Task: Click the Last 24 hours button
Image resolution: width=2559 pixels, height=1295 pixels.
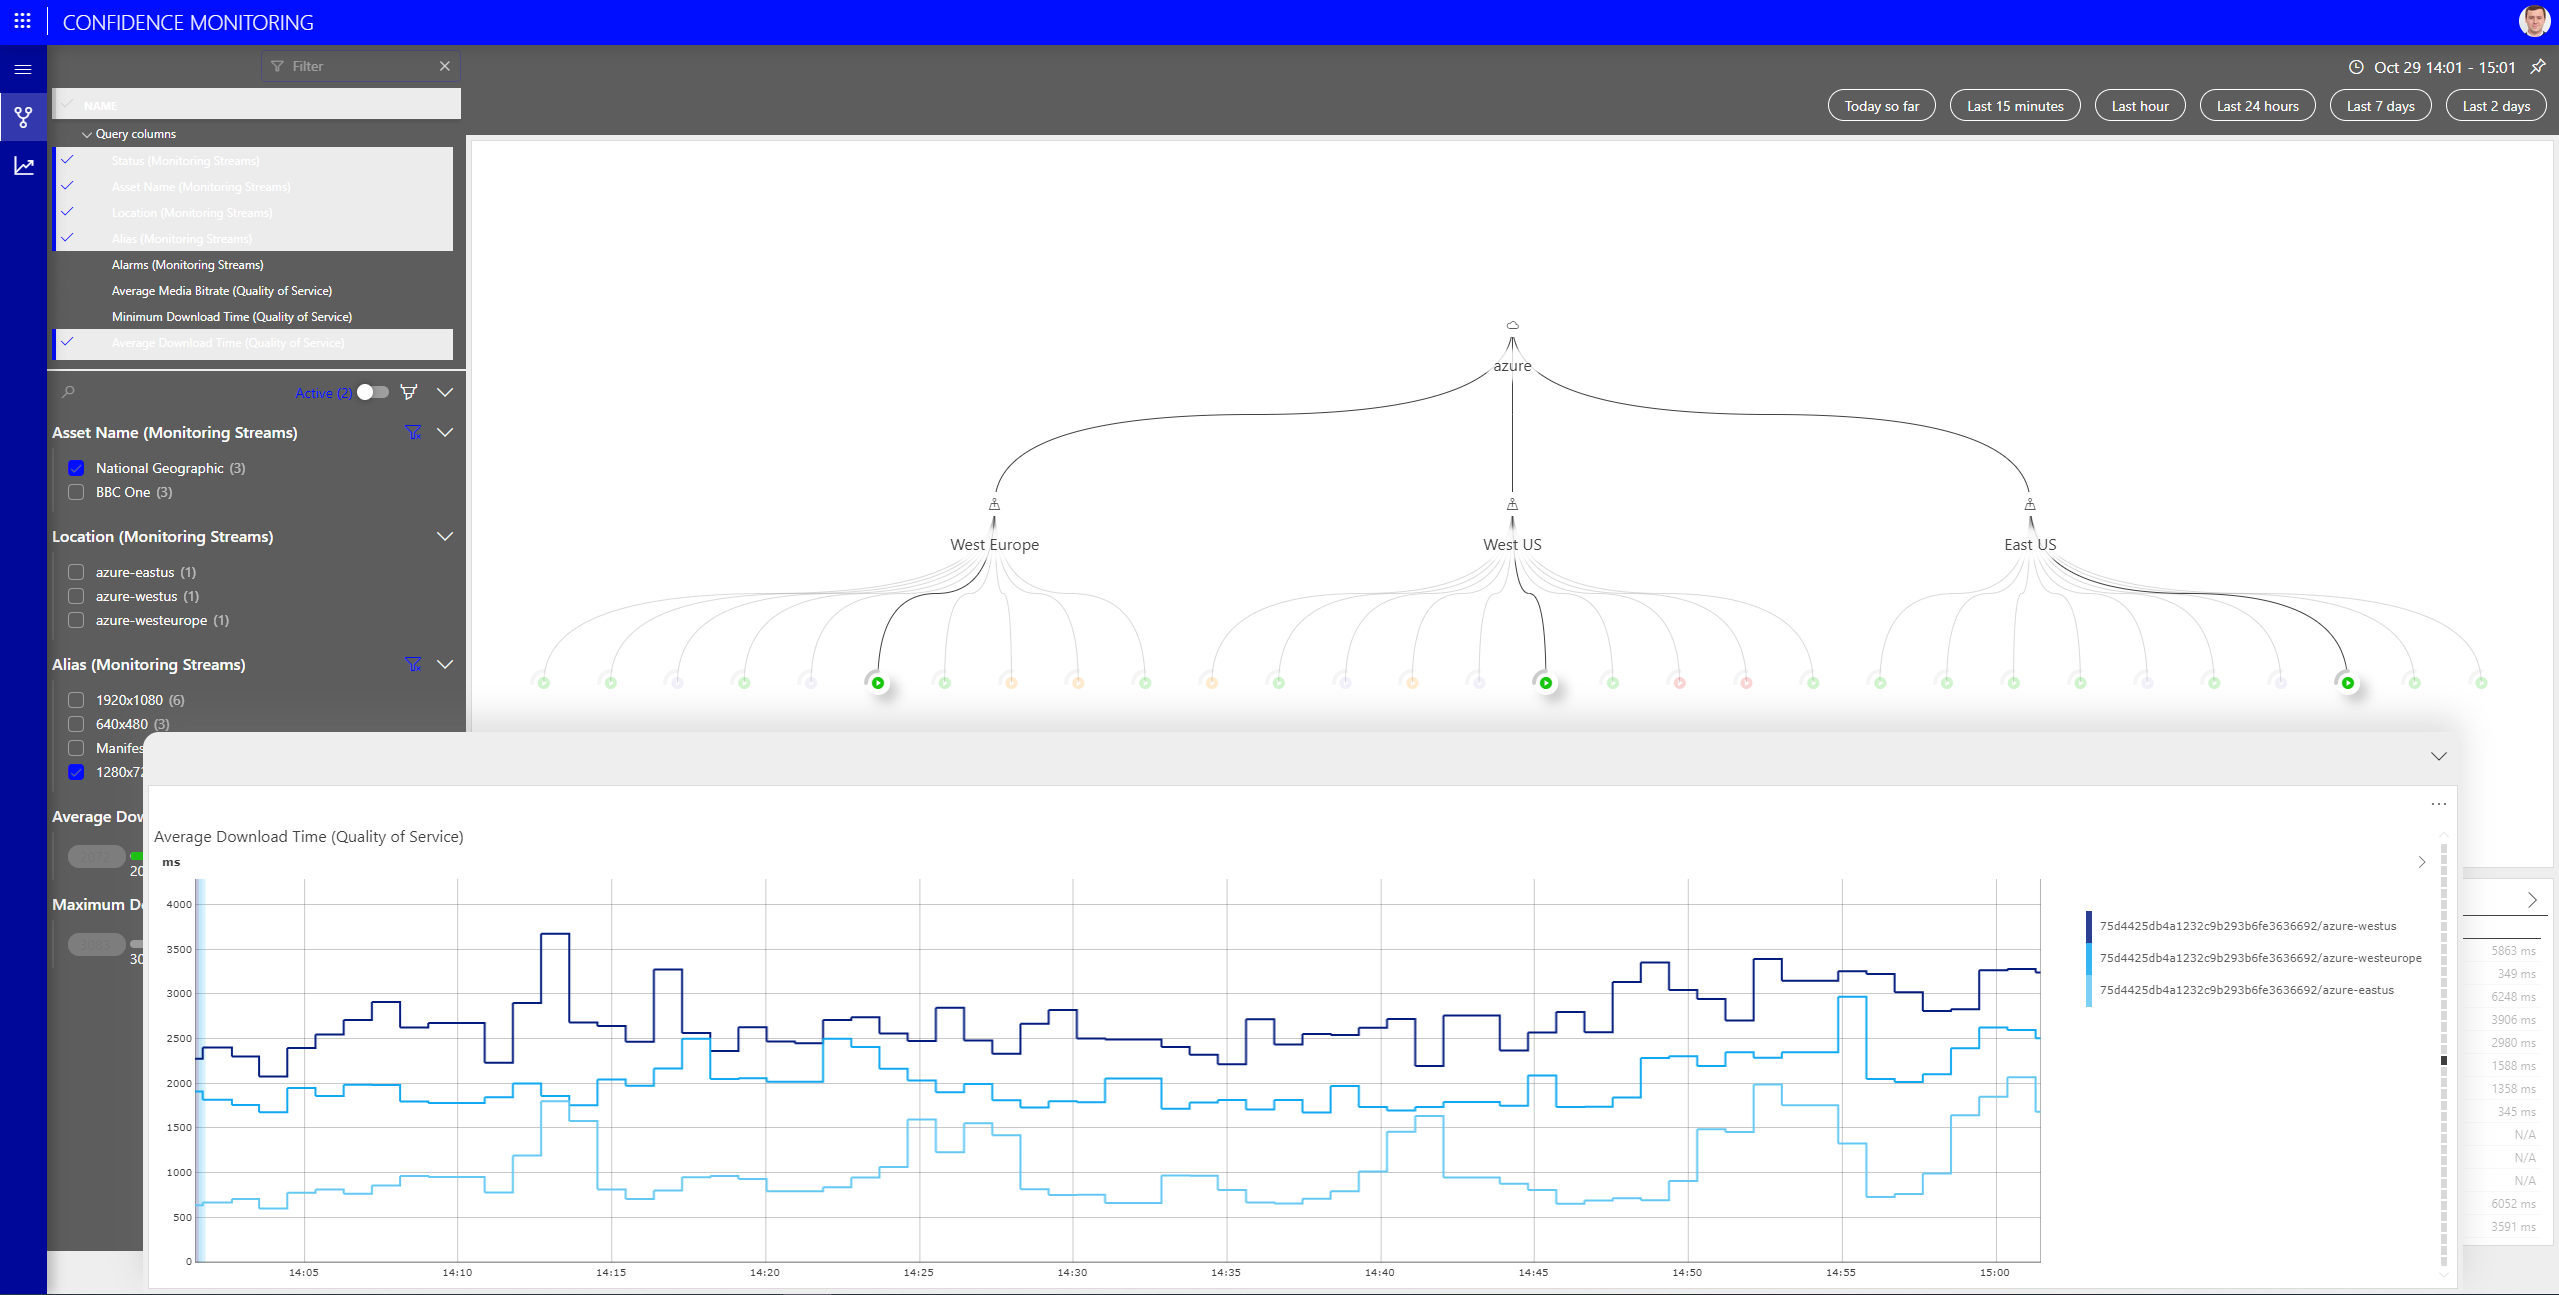Action: 2257,105
